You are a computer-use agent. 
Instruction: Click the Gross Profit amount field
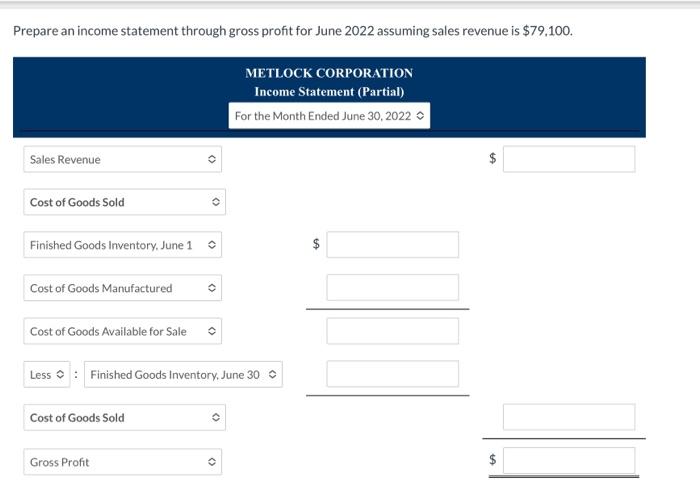[x=568, y=461]
